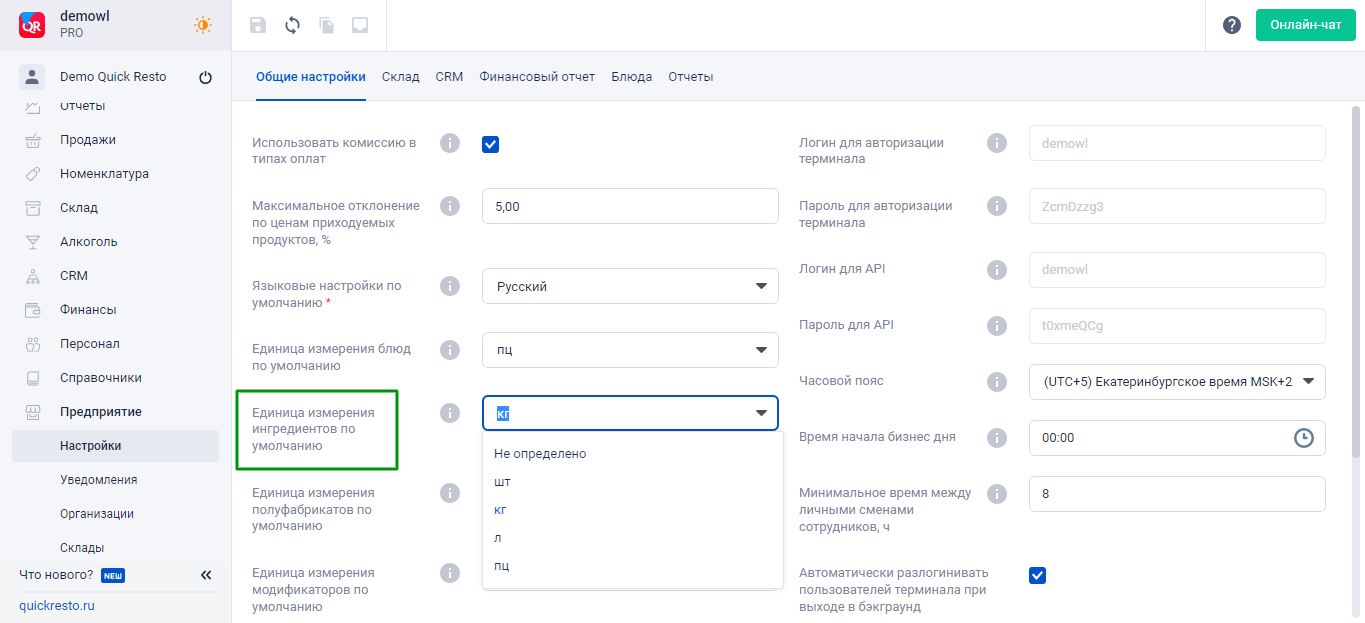Open the Что нового? link
The height and width of the screenshot is (623, 1365).
[x=56, y=575]
